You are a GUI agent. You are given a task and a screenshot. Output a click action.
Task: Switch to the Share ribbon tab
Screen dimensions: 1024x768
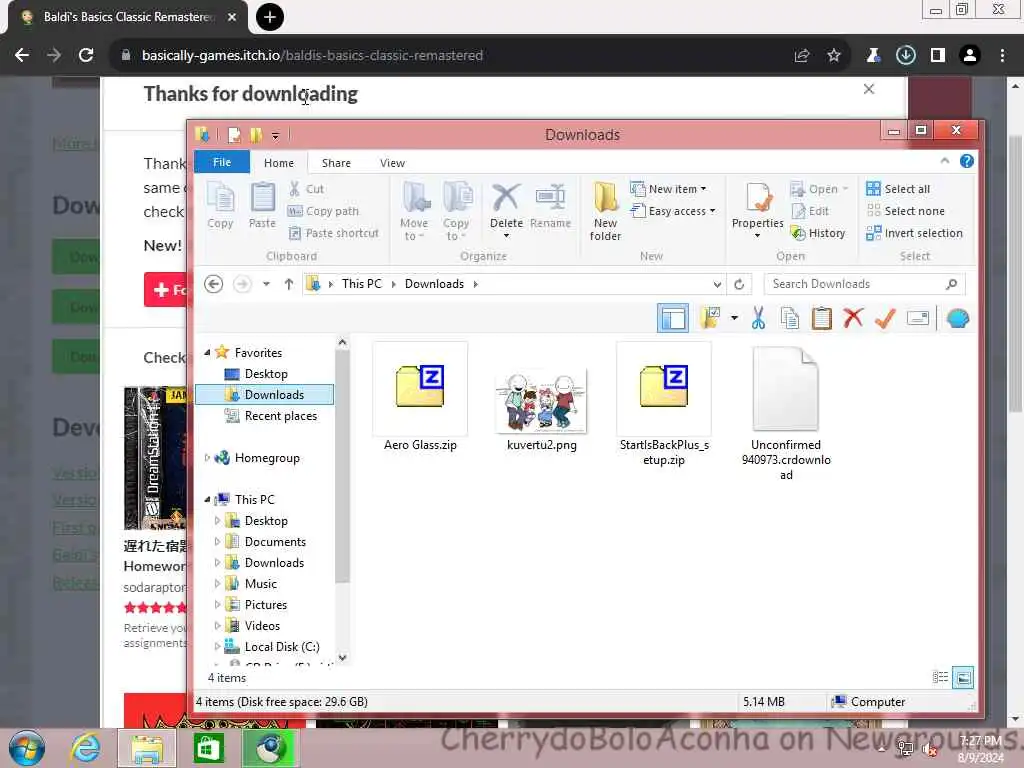coord(336,163)
